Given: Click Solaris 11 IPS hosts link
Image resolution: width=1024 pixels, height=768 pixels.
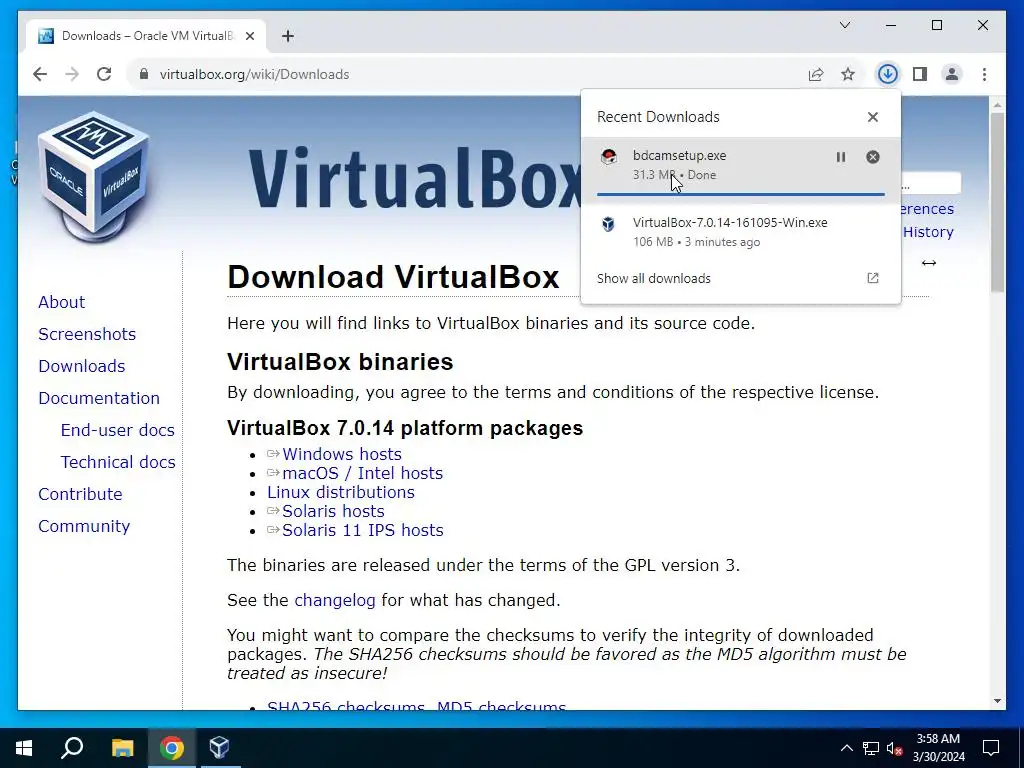Looking at the screenshot, I should pyautogui.click(x=362, y=530).
